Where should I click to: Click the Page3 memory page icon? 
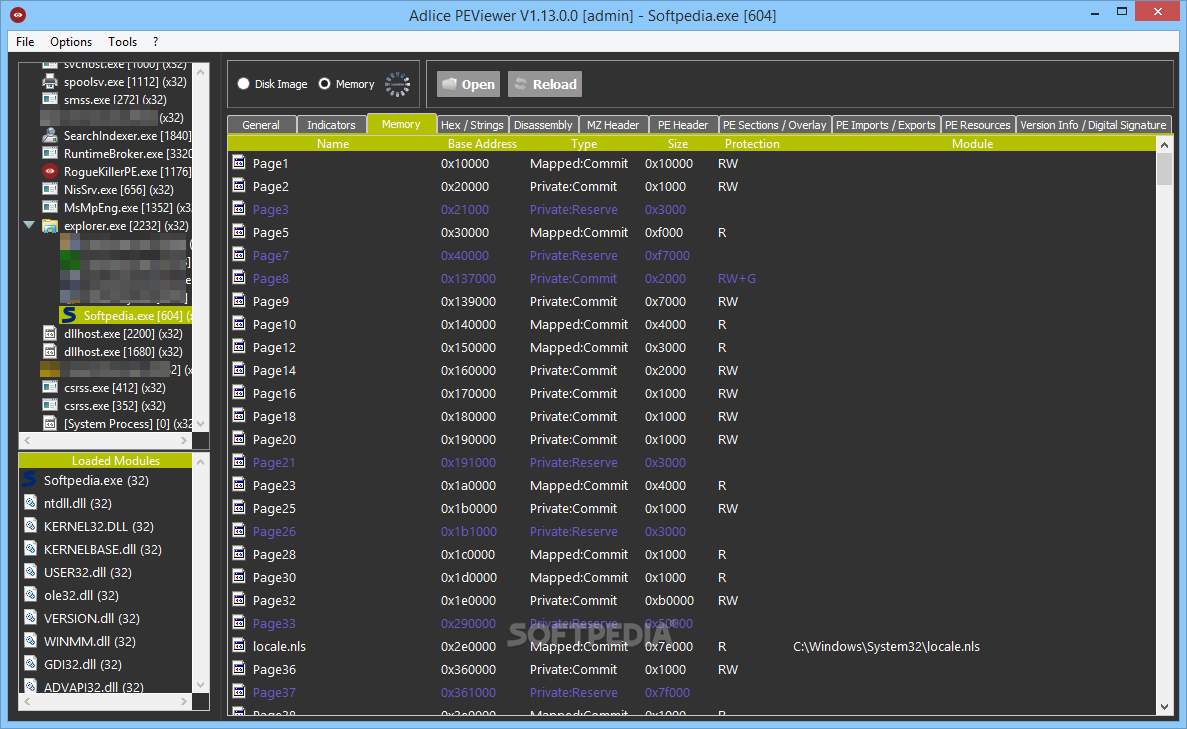click(238, 208)
